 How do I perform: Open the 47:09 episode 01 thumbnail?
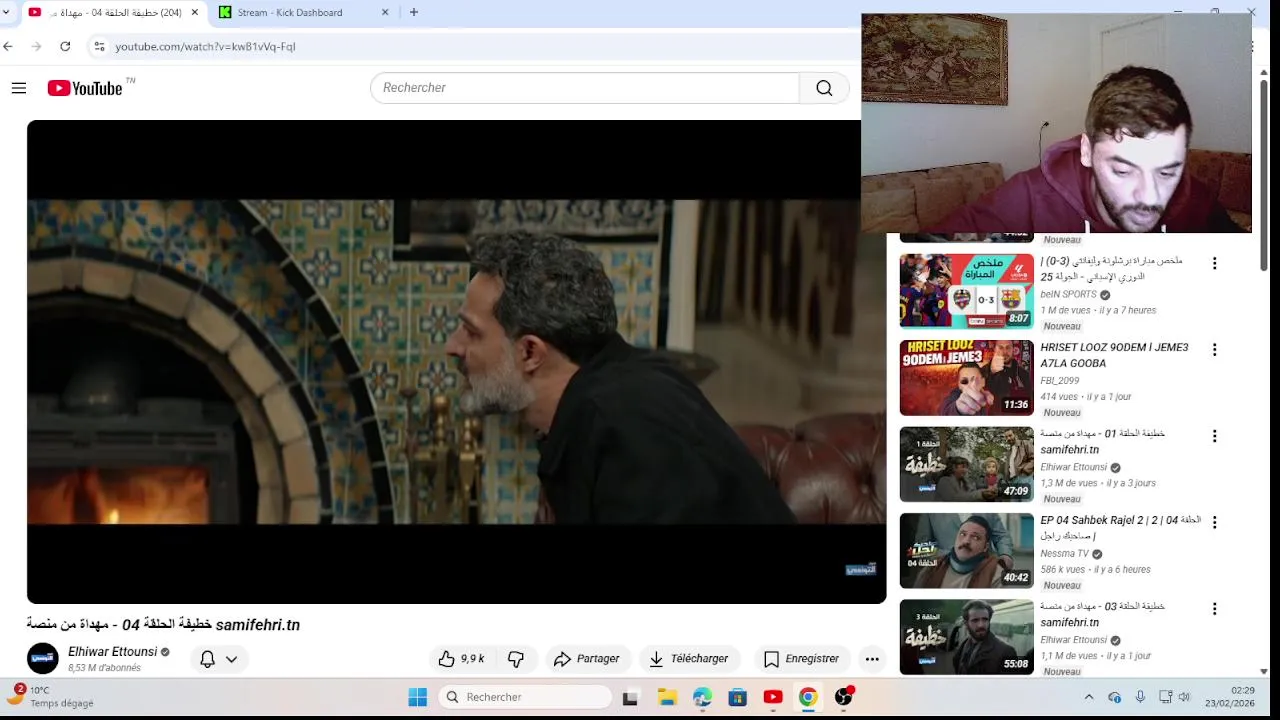click(966, 464)
